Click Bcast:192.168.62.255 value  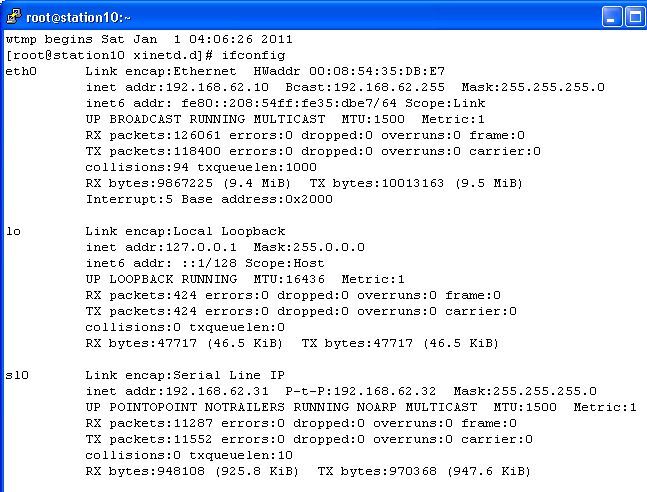pyautogui.click(x=365, y=88)
